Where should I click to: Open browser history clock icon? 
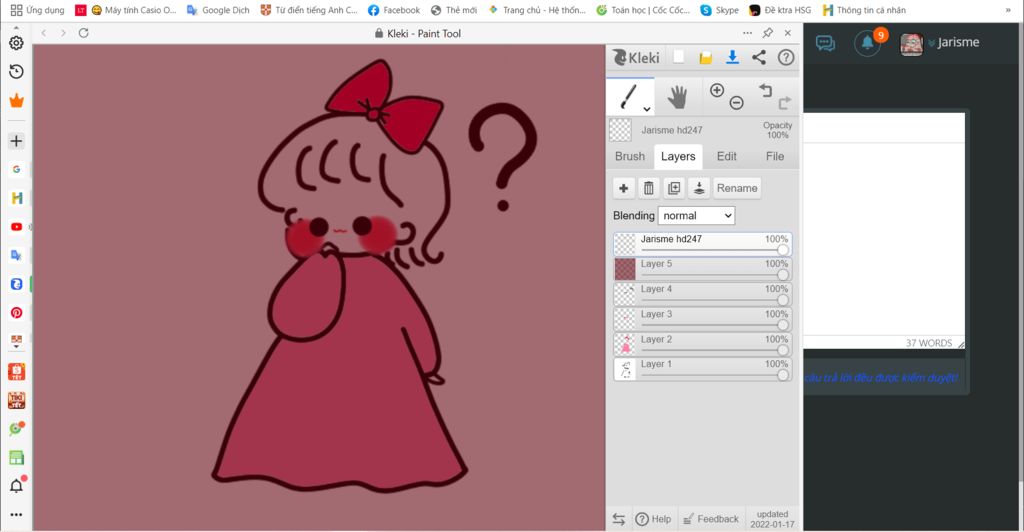16,72
